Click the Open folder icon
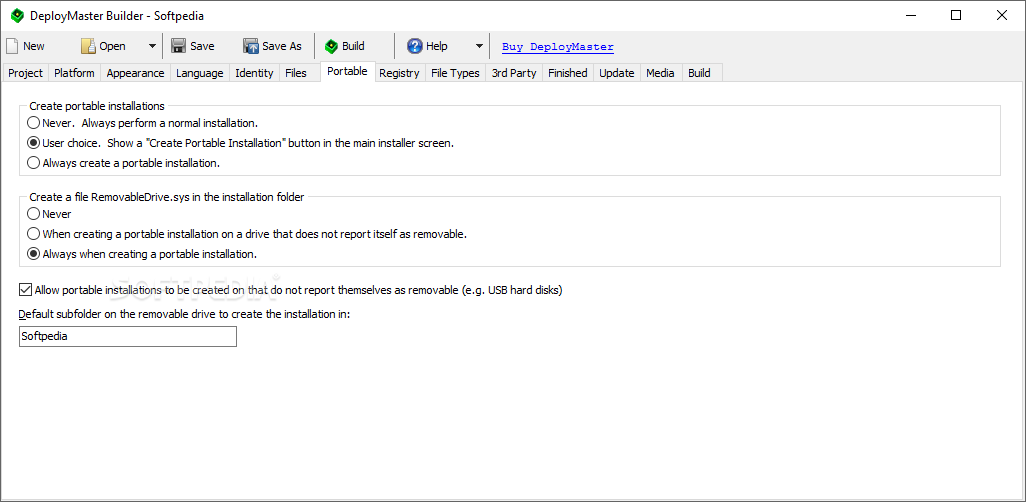This screenshot has width=1026, height=502. [x=88, y=46]
